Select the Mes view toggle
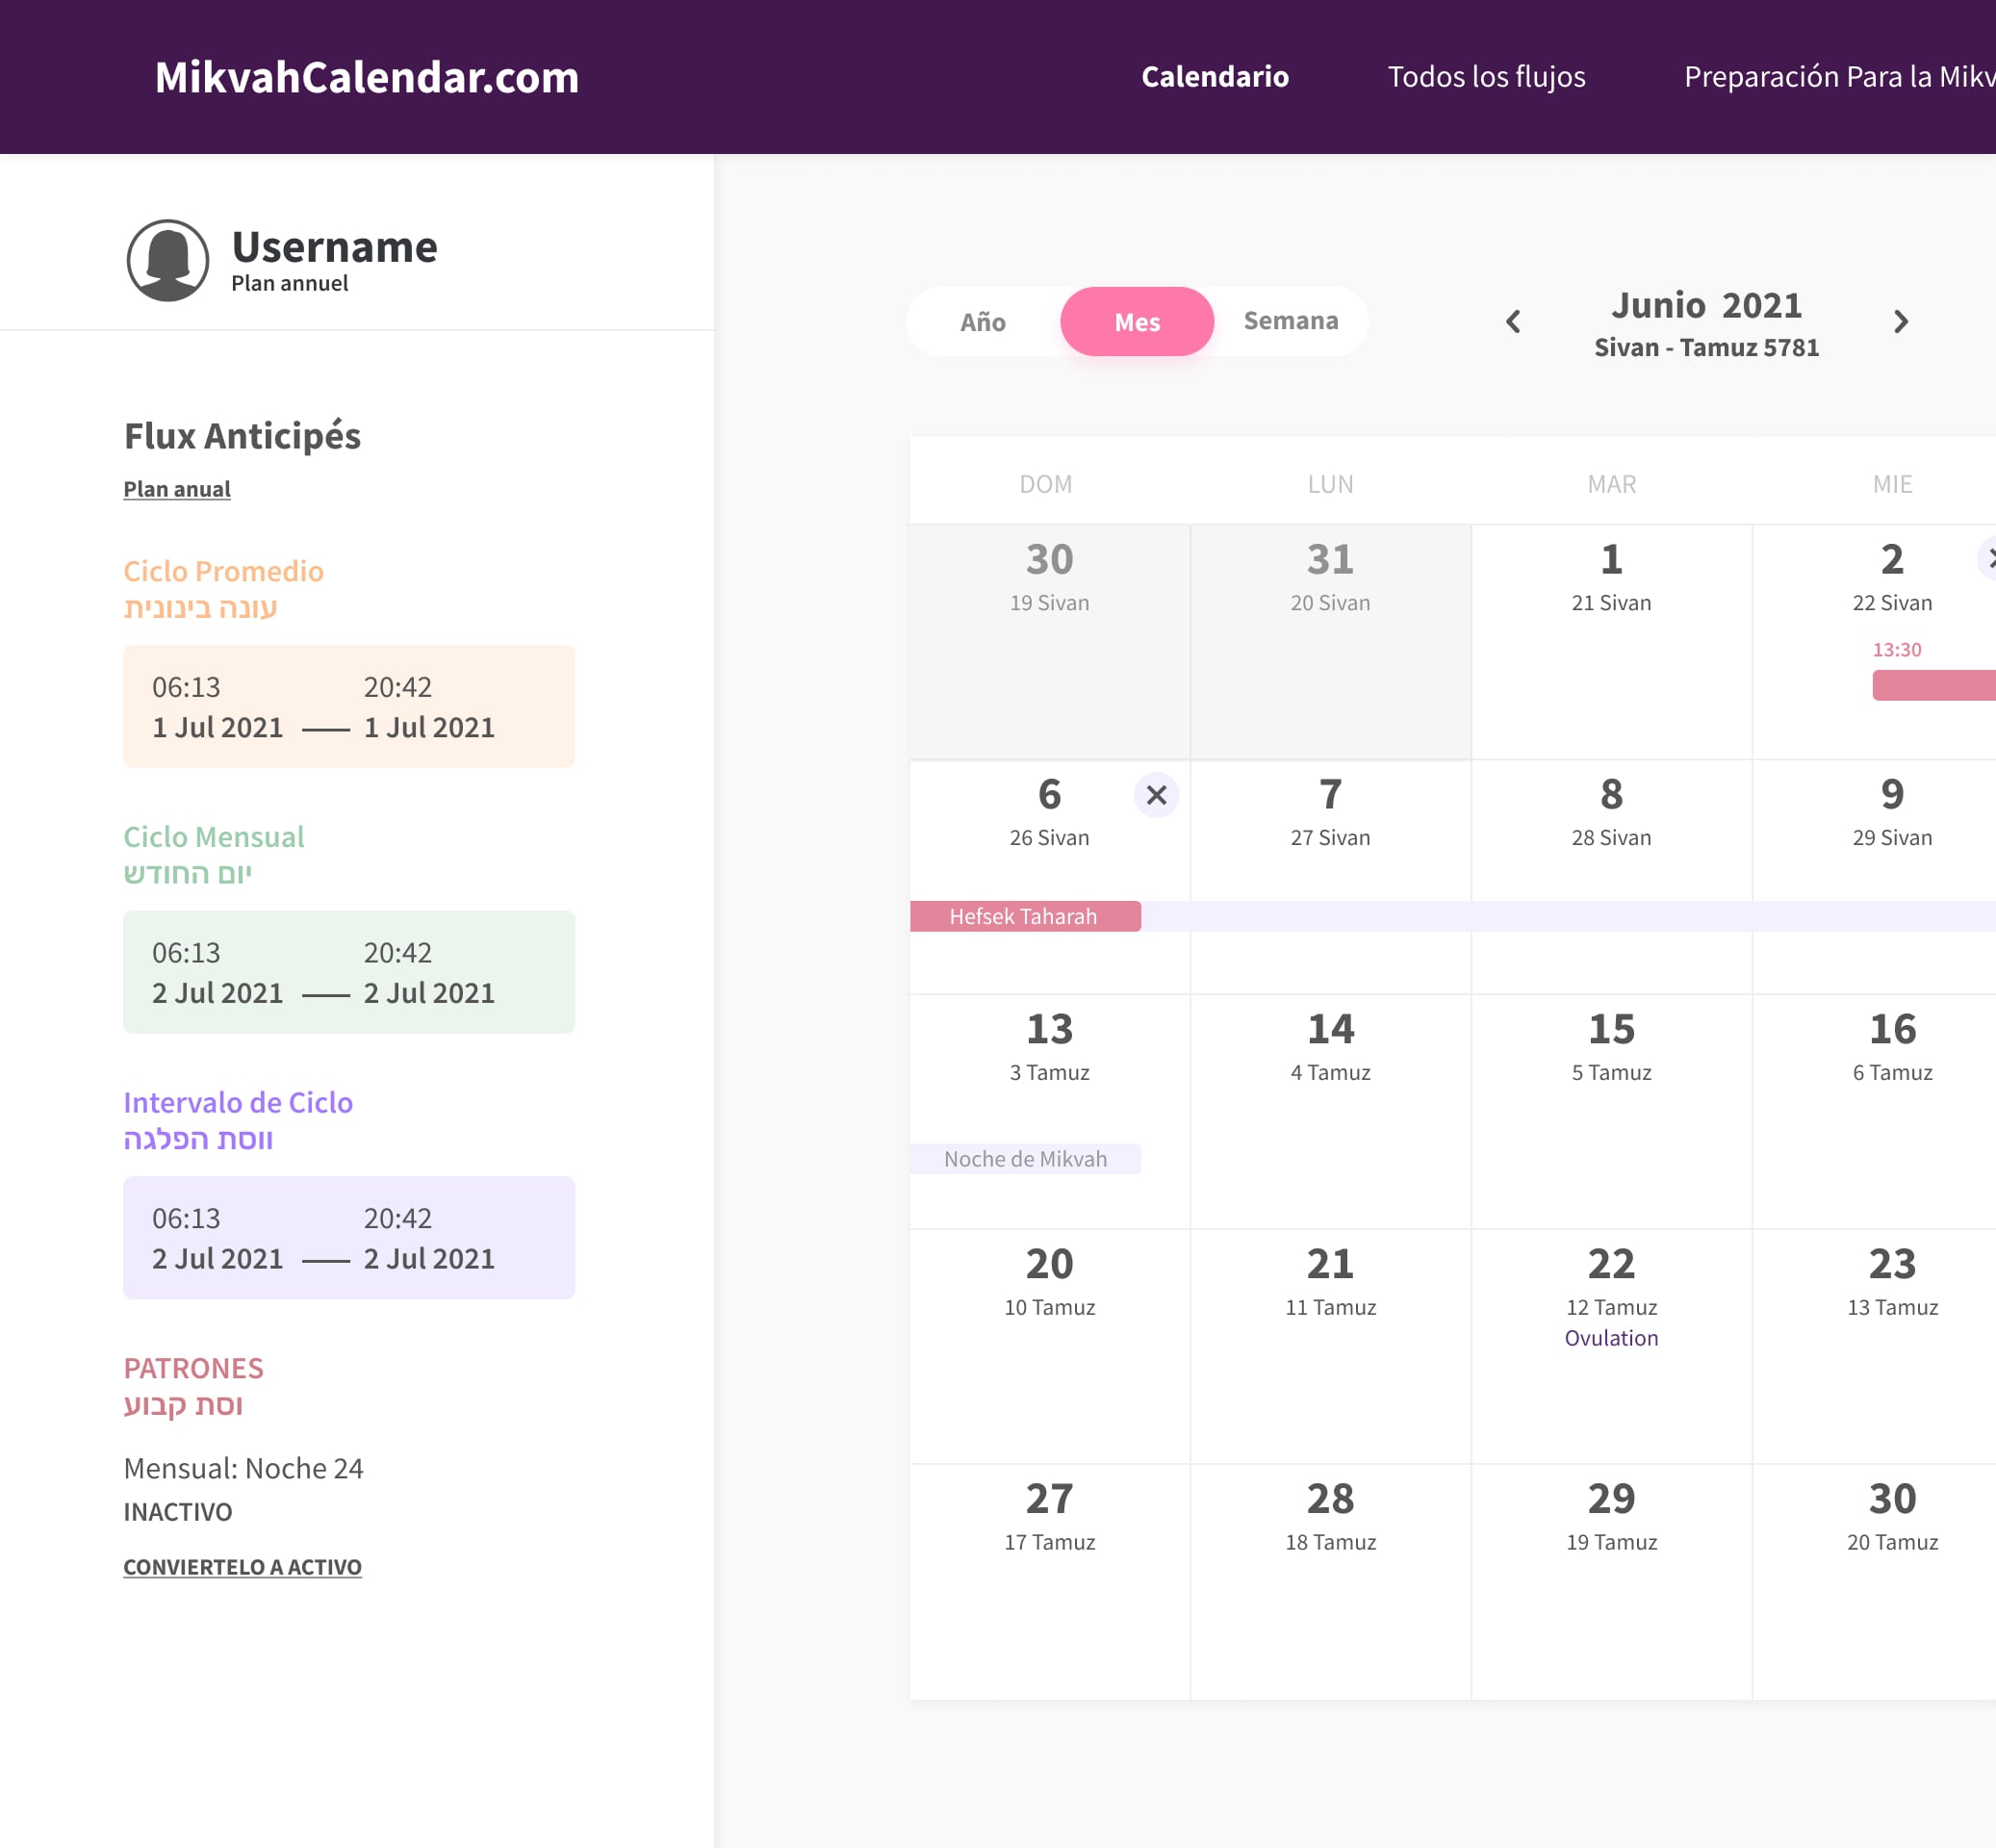The height and width of the screenshot is (1848, 1996). pyautogui.click(x=1137, y=322)
